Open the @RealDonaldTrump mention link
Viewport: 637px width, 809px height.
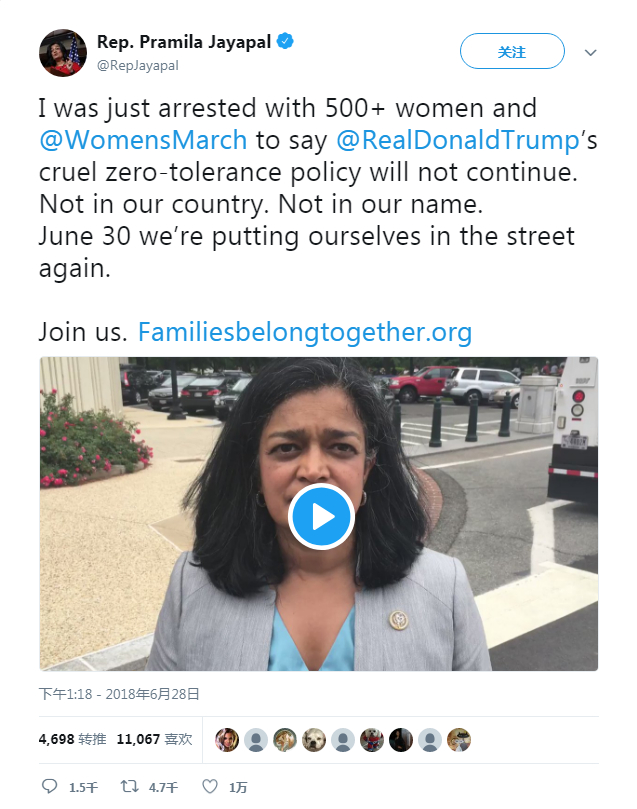tap(457, 139)
